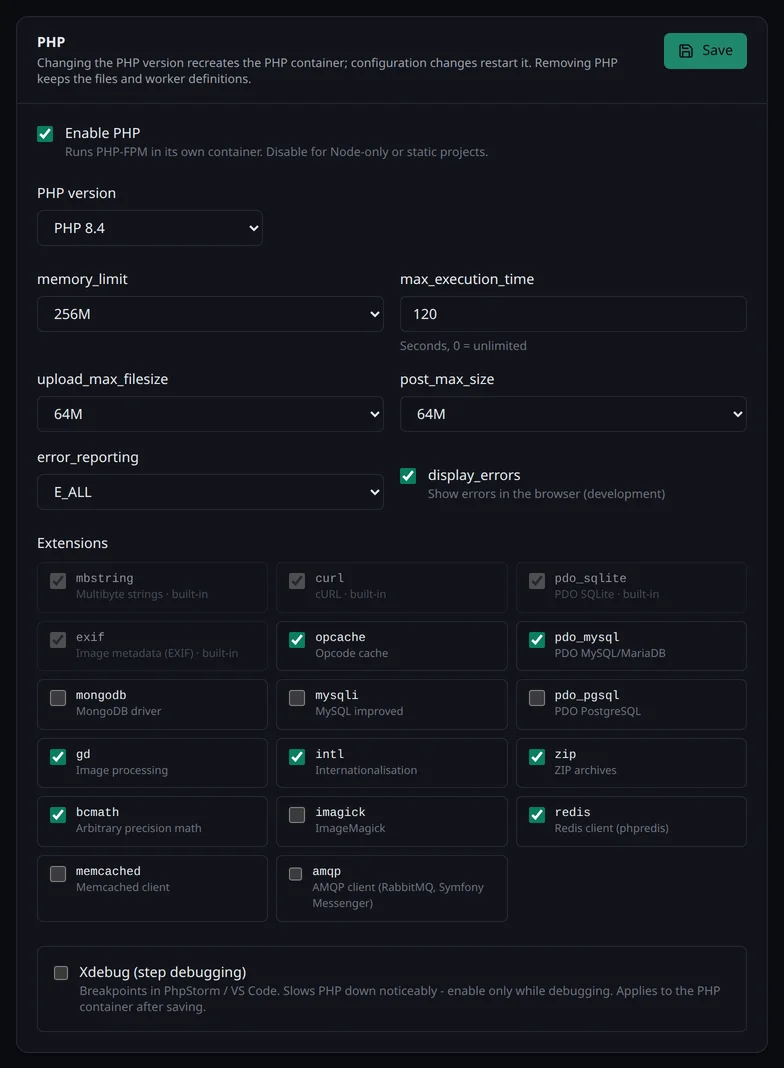The width and height of the screenshot is (784, 1068).
Task: Click the "Show errors in the browser (development)" text
Action: click(x=546, y=494)
